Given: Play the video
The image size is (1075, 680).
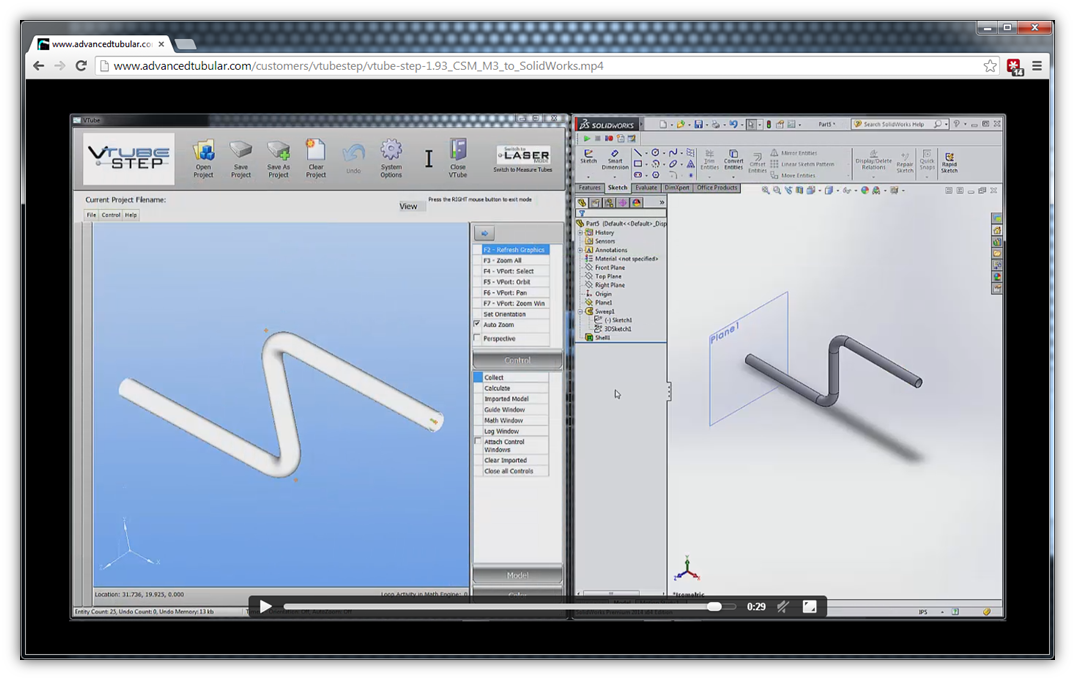Looking at the screenshot, I should click(265, 606).
